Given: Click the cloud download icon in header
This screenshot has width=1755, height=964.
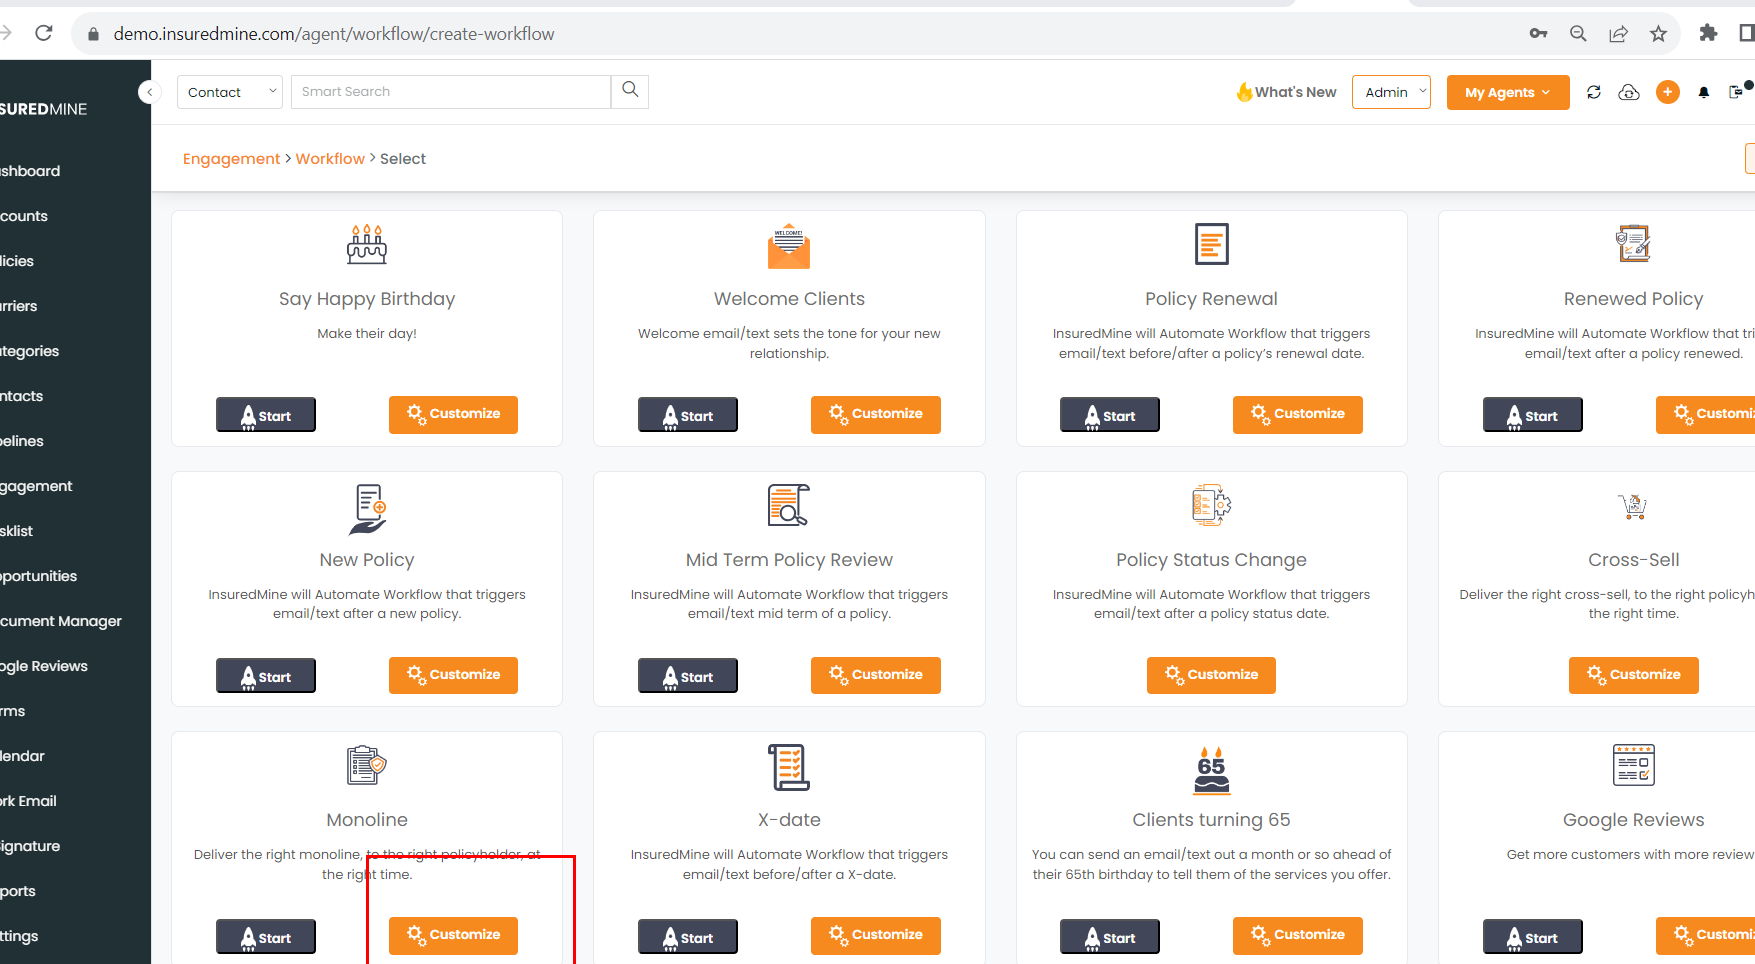Looking at the screenshot, I should (1629, 92).
